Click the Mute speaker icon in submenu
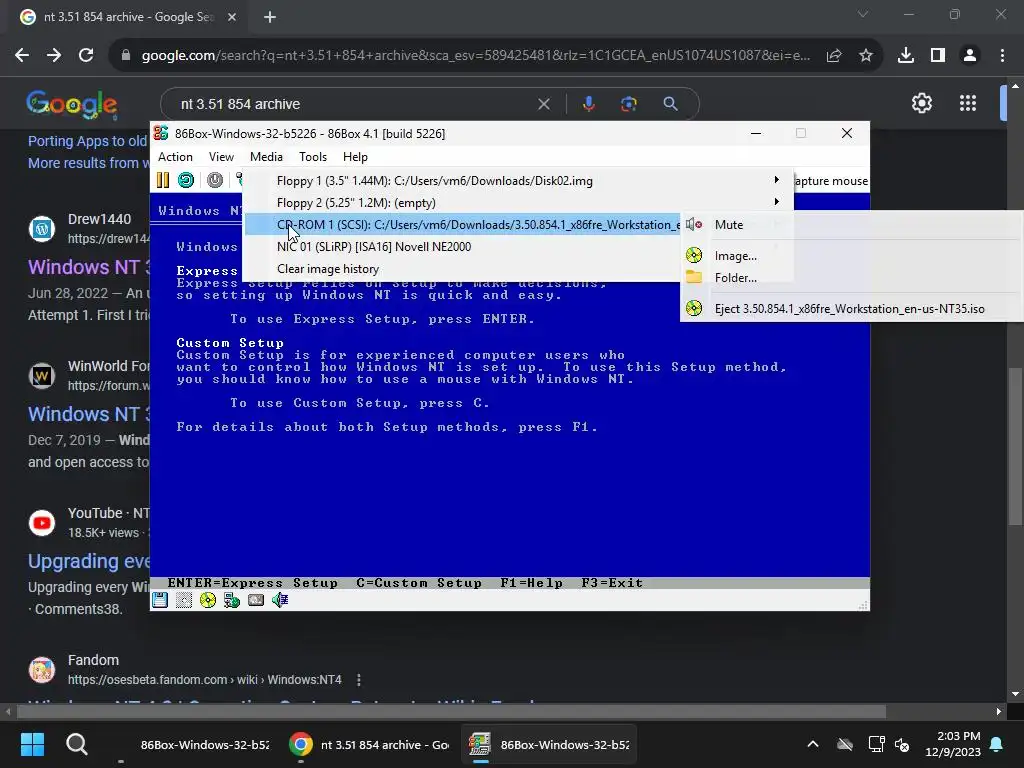The image size is (1024, 768). [694, 225]
